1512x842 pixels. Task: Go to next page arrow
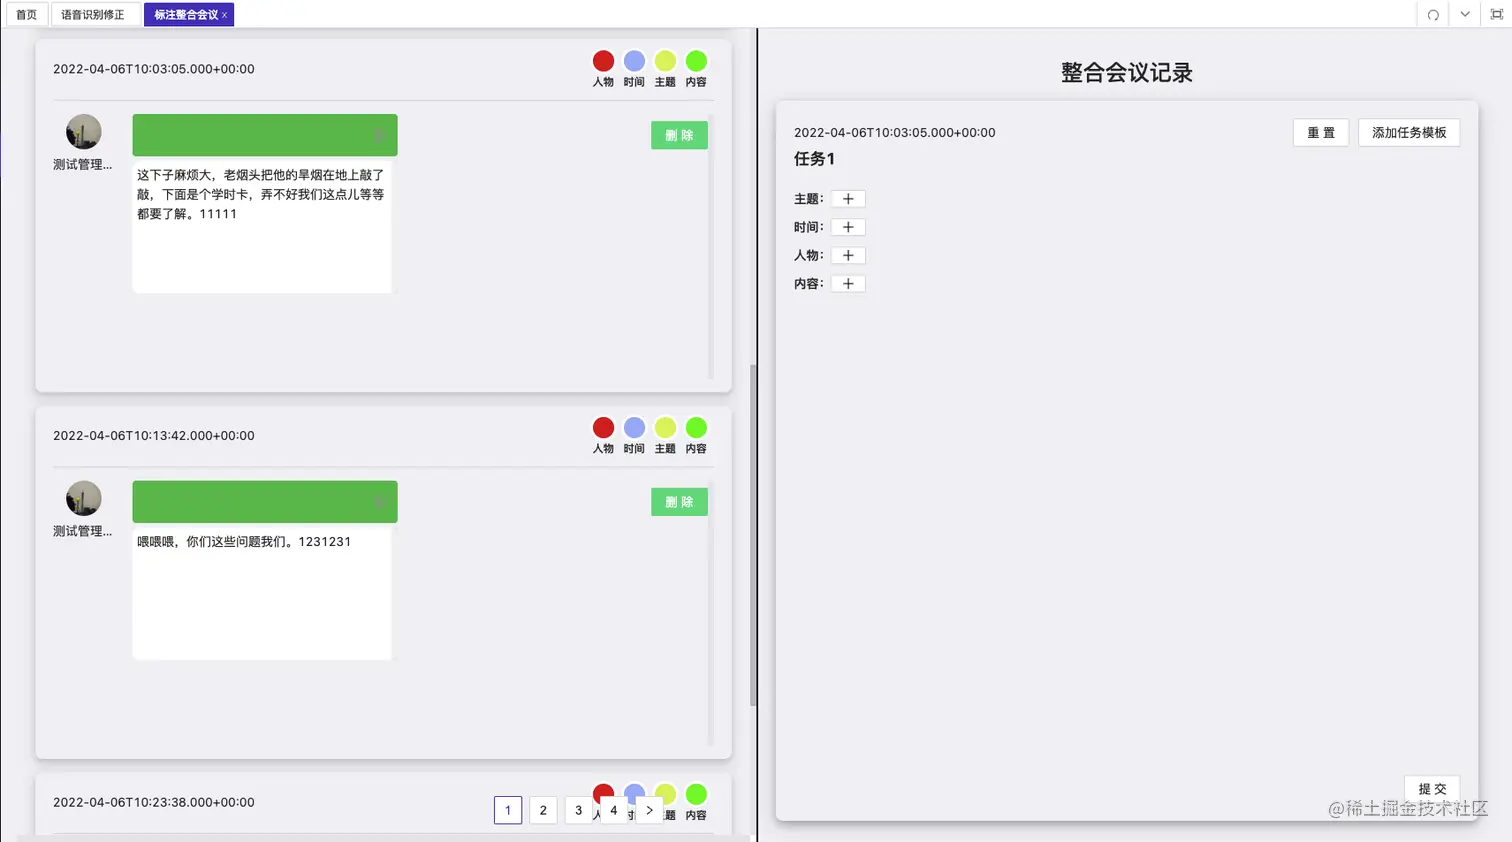tap(649, 810)
